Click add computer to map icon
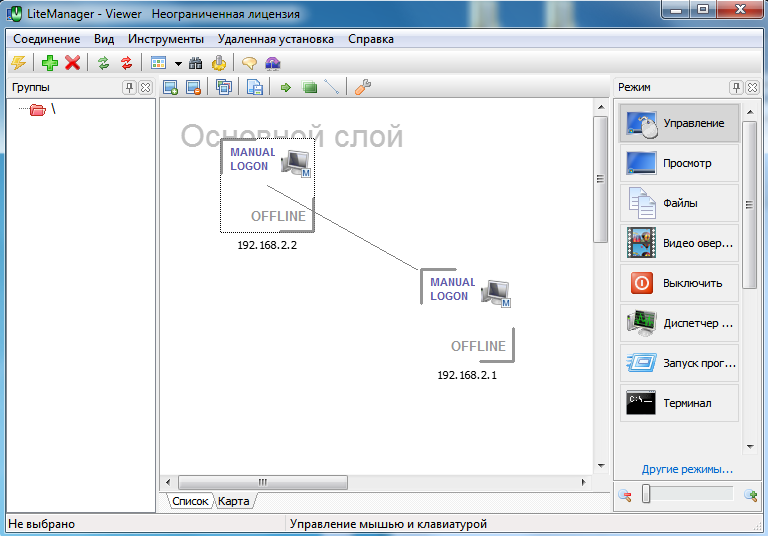The image size is (768, 536). [170, 87]
